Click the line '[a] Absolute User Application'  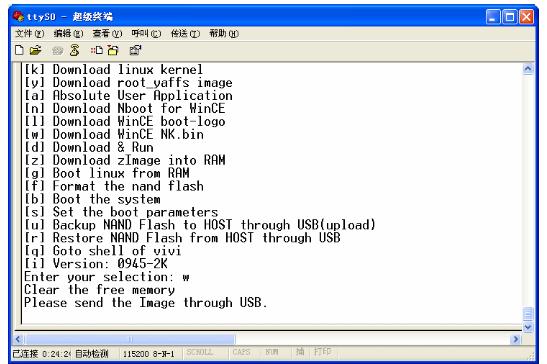coord(128,95)
